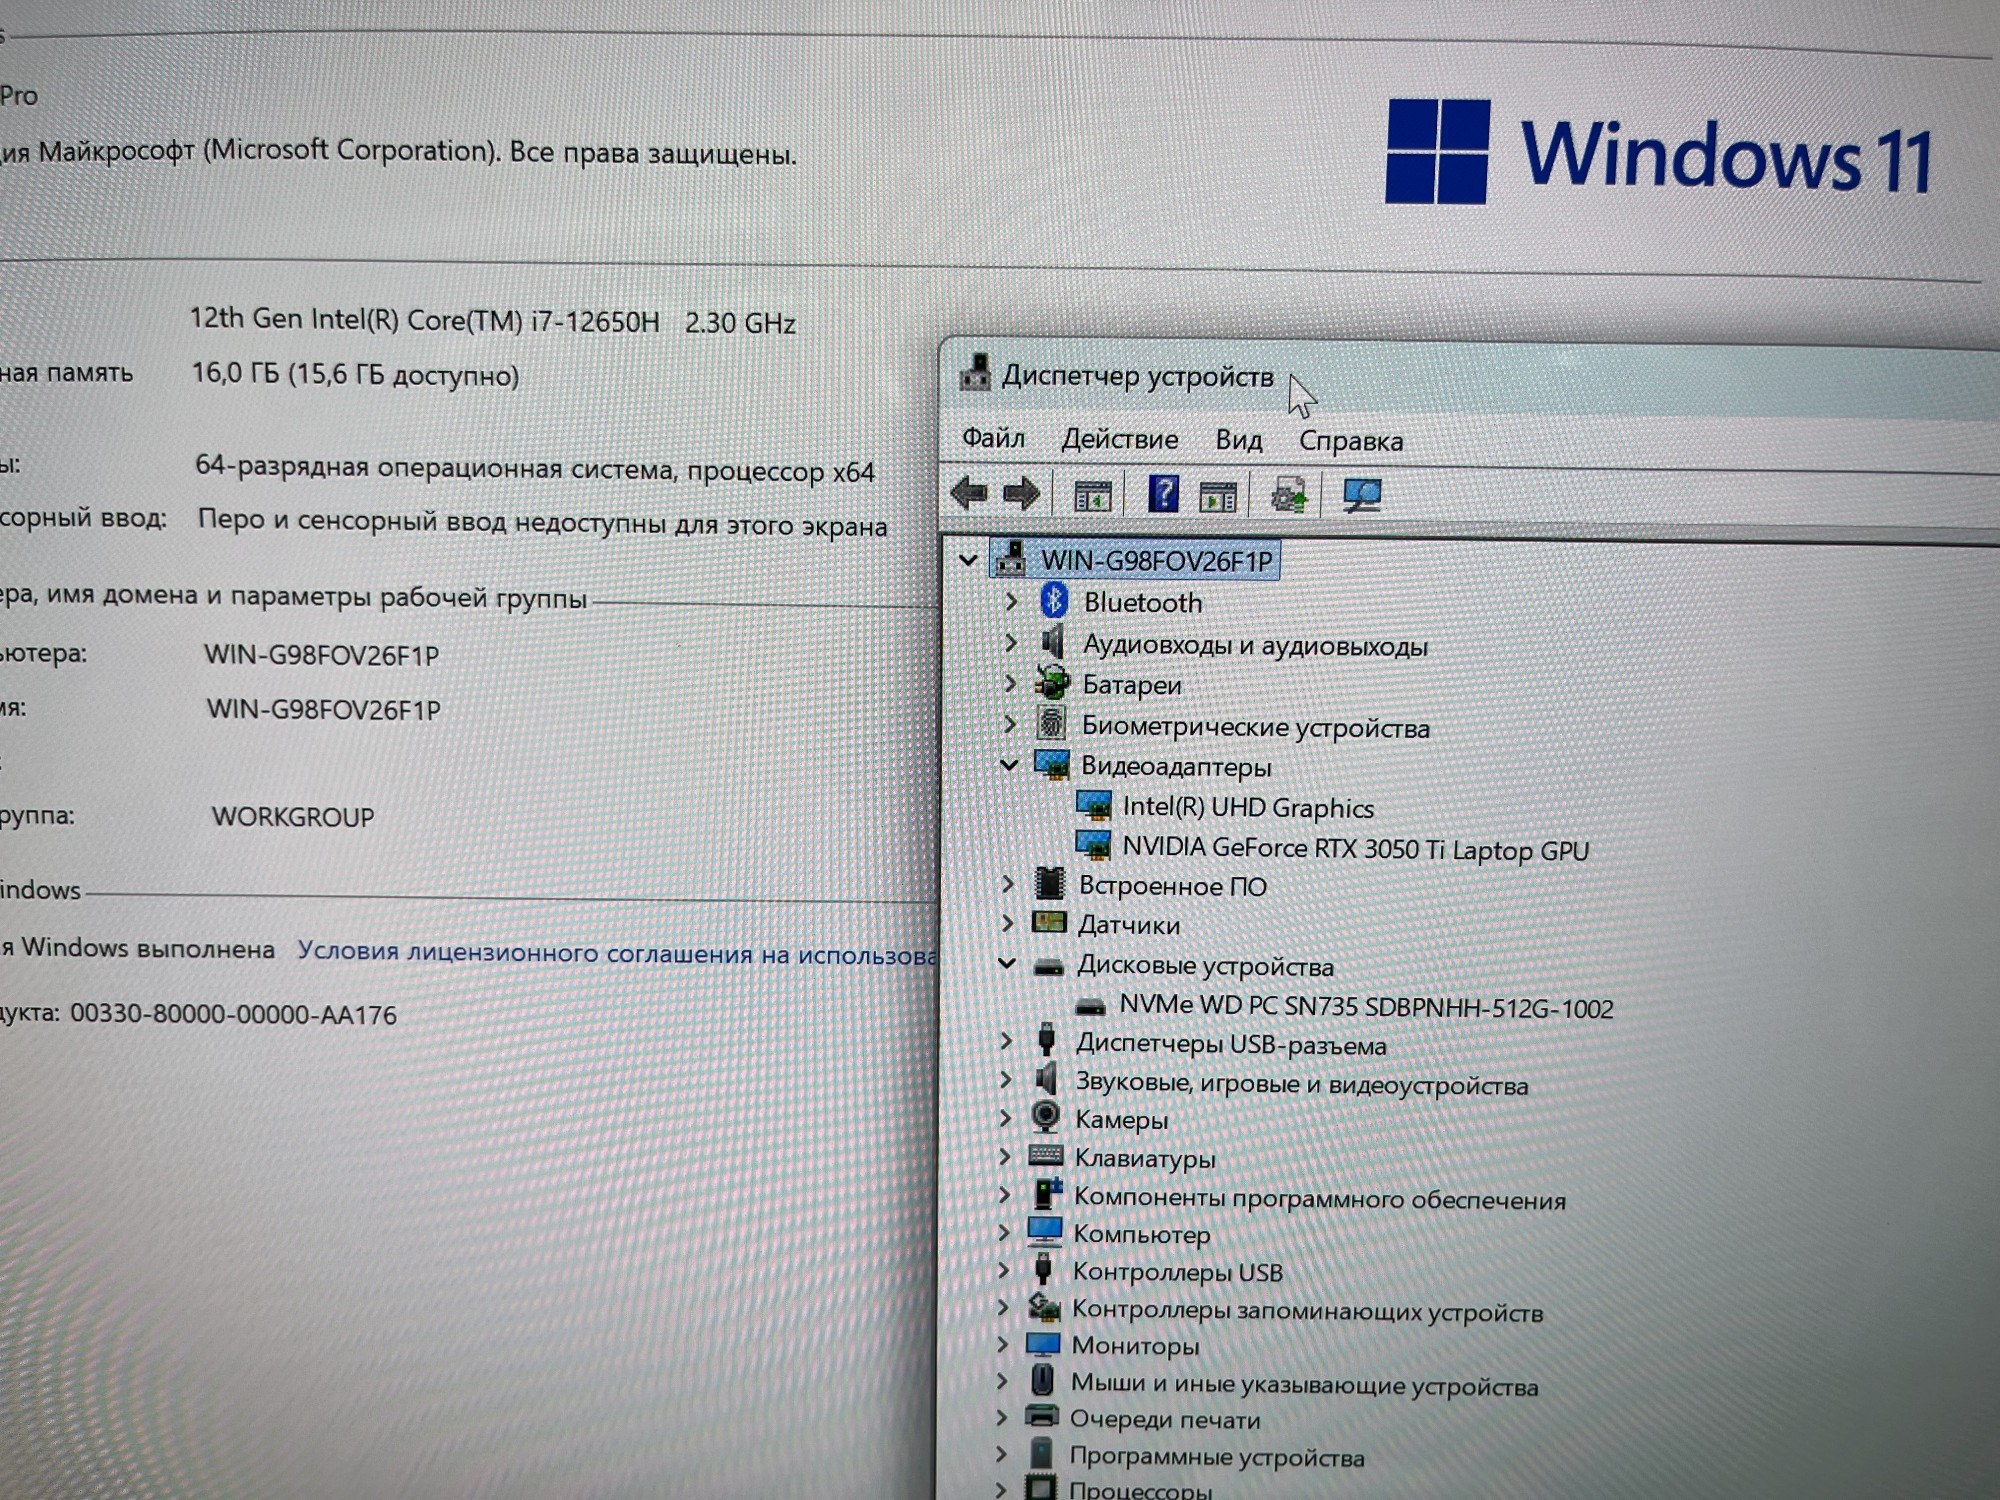Screen dimensions: 2000x1500
Task: Select Intel(R) UHD Graphics adapter
Action: [1247, 808]
